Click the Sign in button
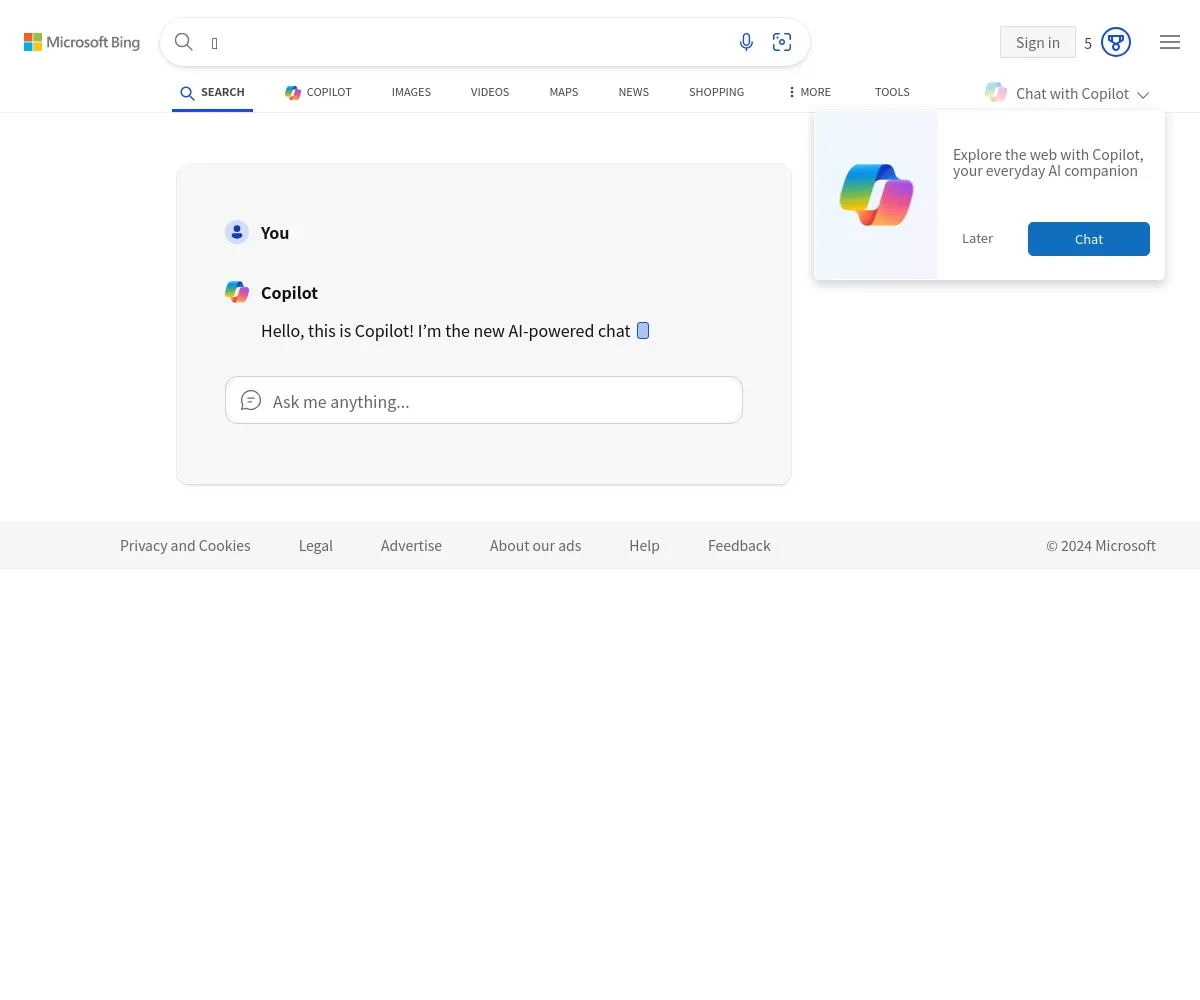Viewport: 1200px width, 1000px height. coord(1038,42)
